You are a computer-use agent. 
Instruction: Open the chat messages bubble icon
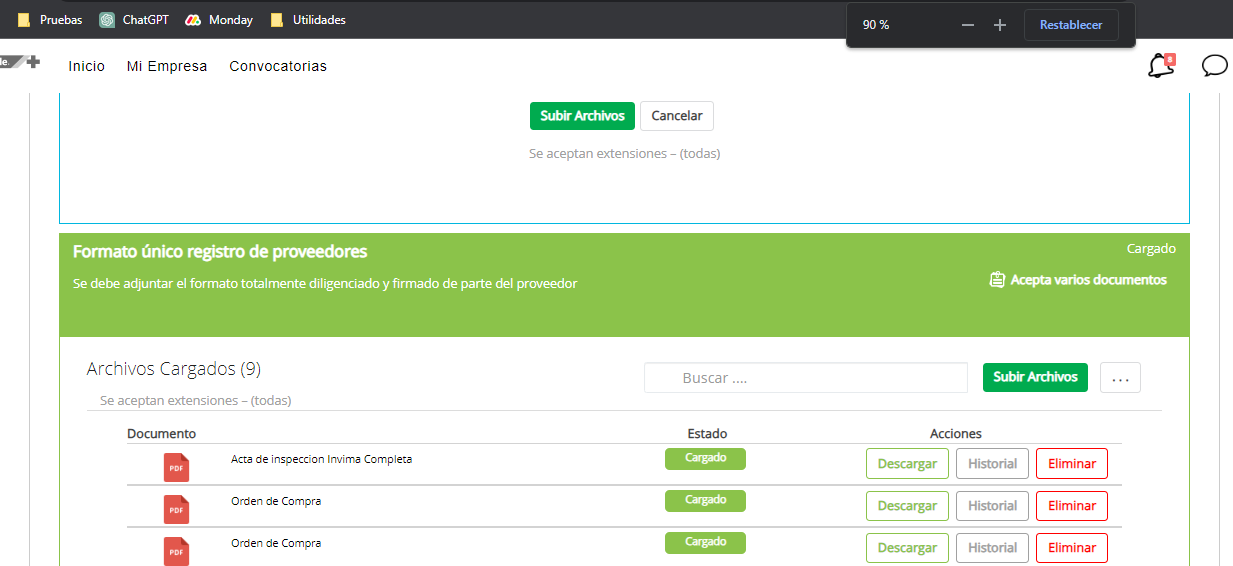click(x=1214, y=66)
